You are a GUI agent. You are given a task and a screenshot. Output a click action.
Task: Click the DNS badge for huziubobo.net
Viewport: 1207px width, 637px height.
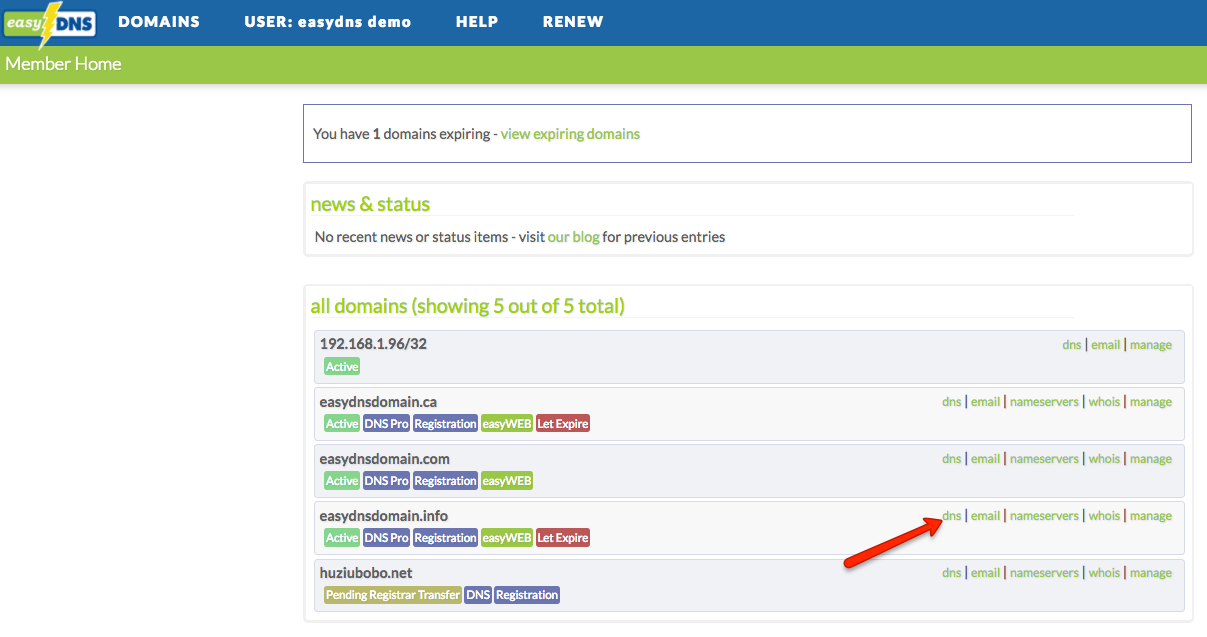tap(478, 595)
